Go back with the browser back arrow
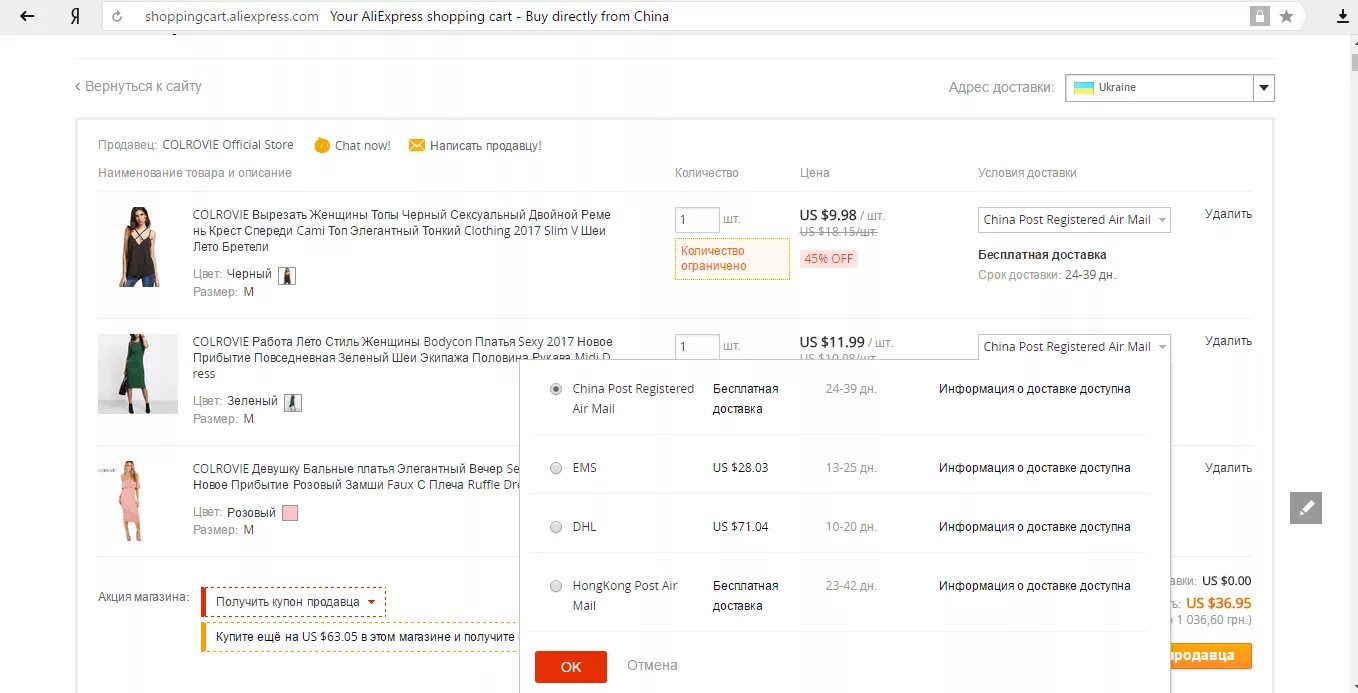 pyautogui.click(x=27, y=16)
